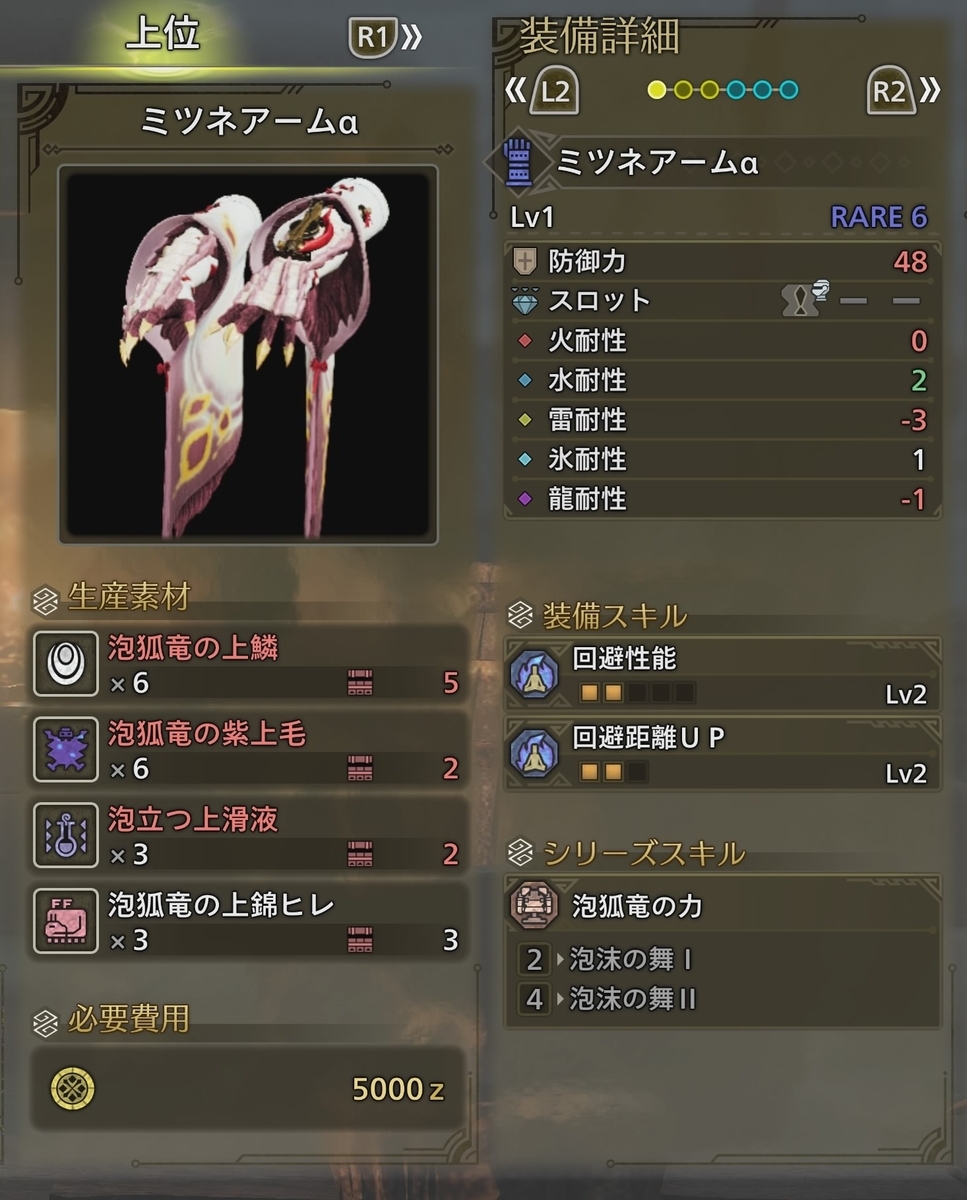Click the 泡狐竜の紫上毛 fur material icon
The height and width of the screenshot is (1200, 967).
[x=66, y=749]
